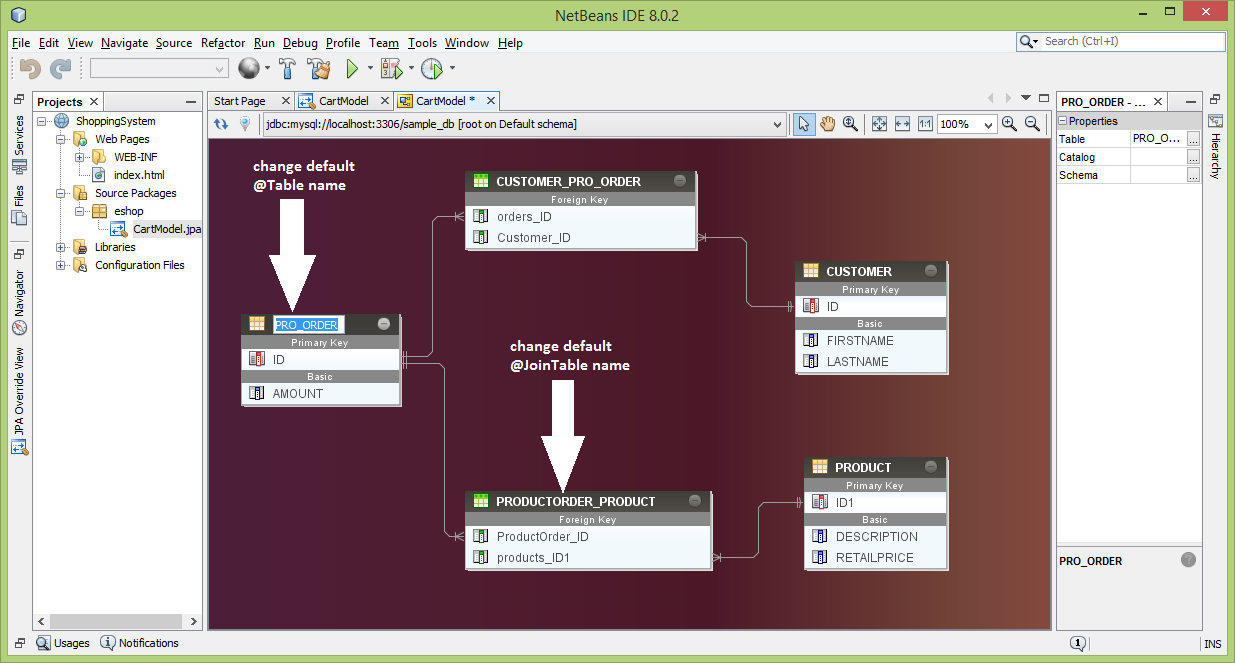This screenshot has width=1235, height=663.
Task: Click the Table property ellipsis button
Action: (x=1193, y=139)
